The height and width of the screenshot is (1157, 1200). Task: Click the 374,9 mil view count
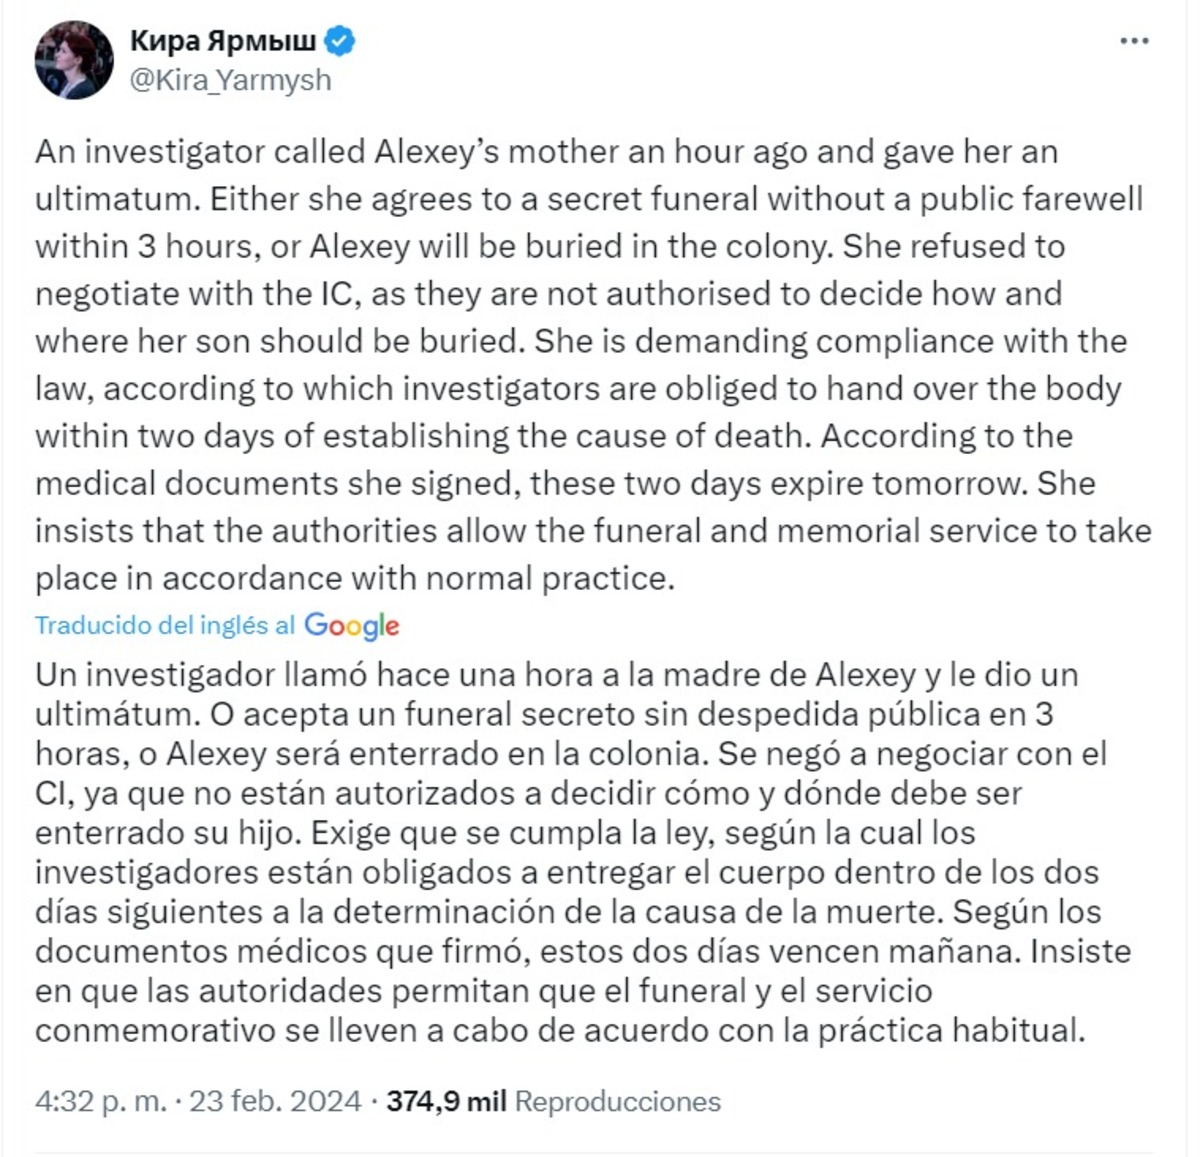pyautogui.click(x=446, y=1101)
